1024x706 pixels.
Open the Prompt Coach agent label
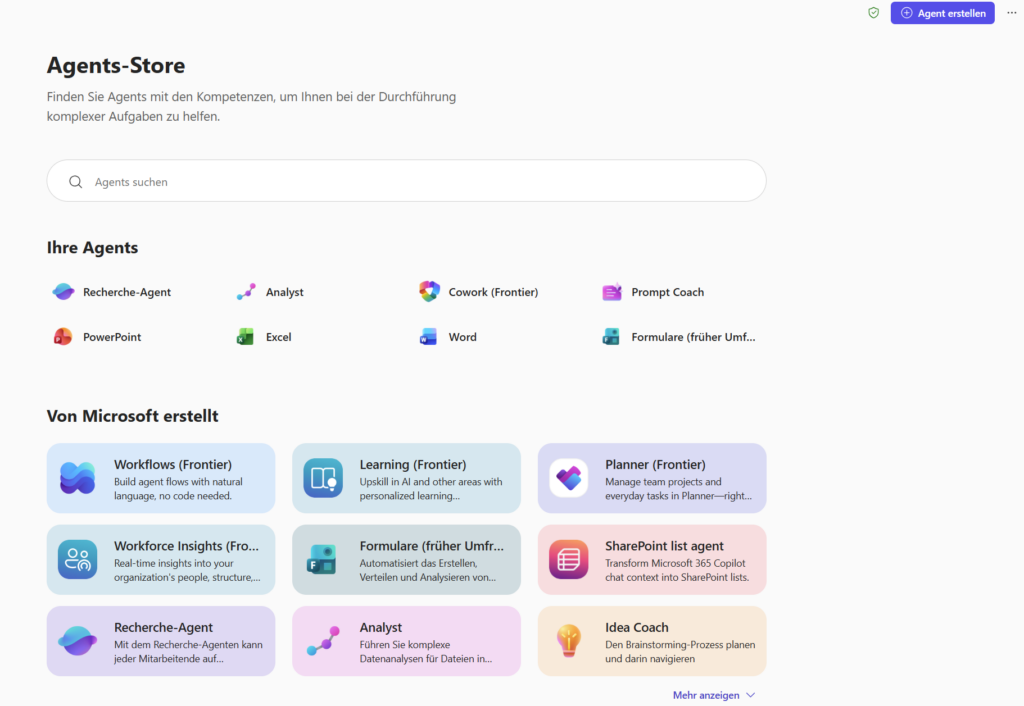coord(667,292)
